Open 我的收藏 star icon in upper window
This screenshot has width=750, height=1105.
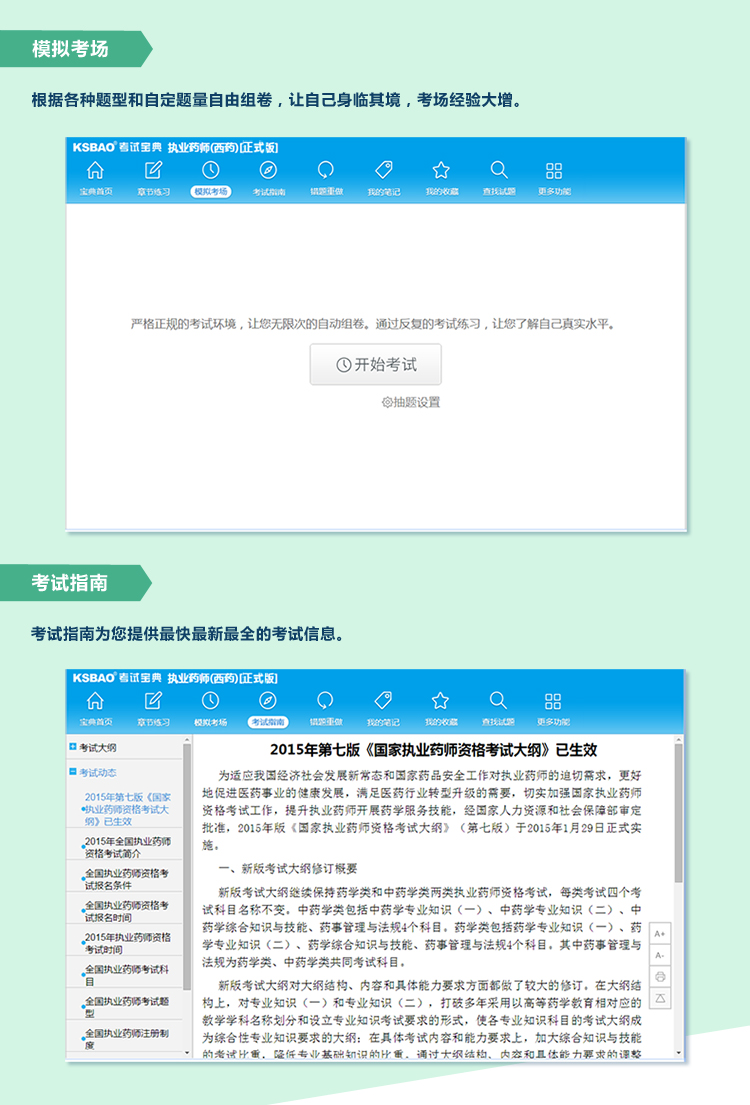click(x=441, y=178)
